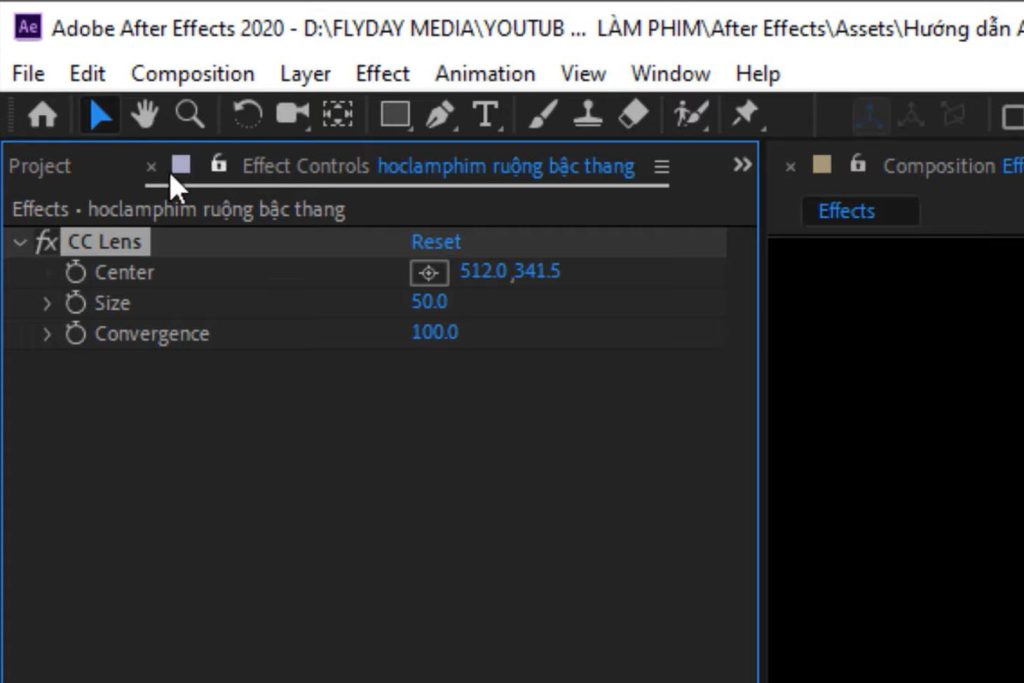Expand the Size property
This screenshot has width=1024, height=683.
pos(47,302)
